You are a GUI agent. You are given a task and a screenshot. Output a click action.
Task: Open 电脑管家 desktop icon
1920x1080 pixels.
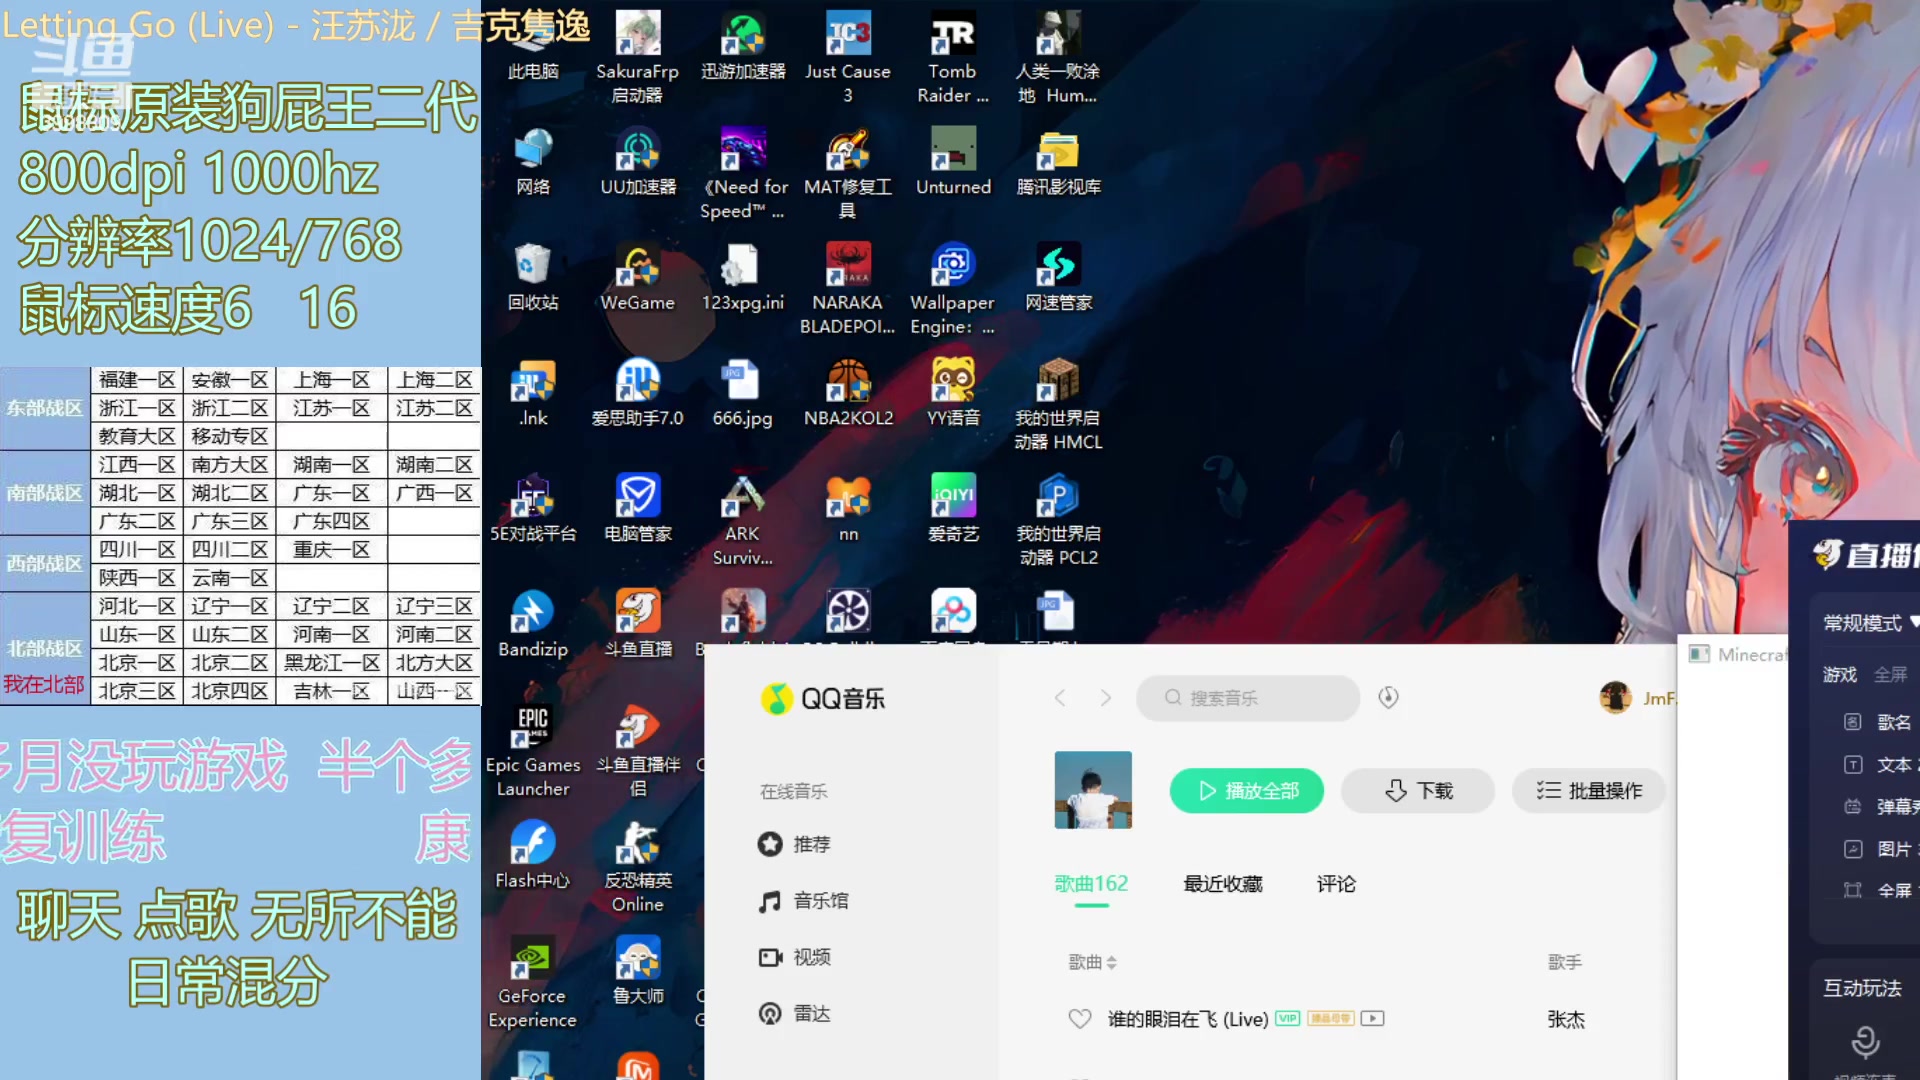(x=637, y=508)
